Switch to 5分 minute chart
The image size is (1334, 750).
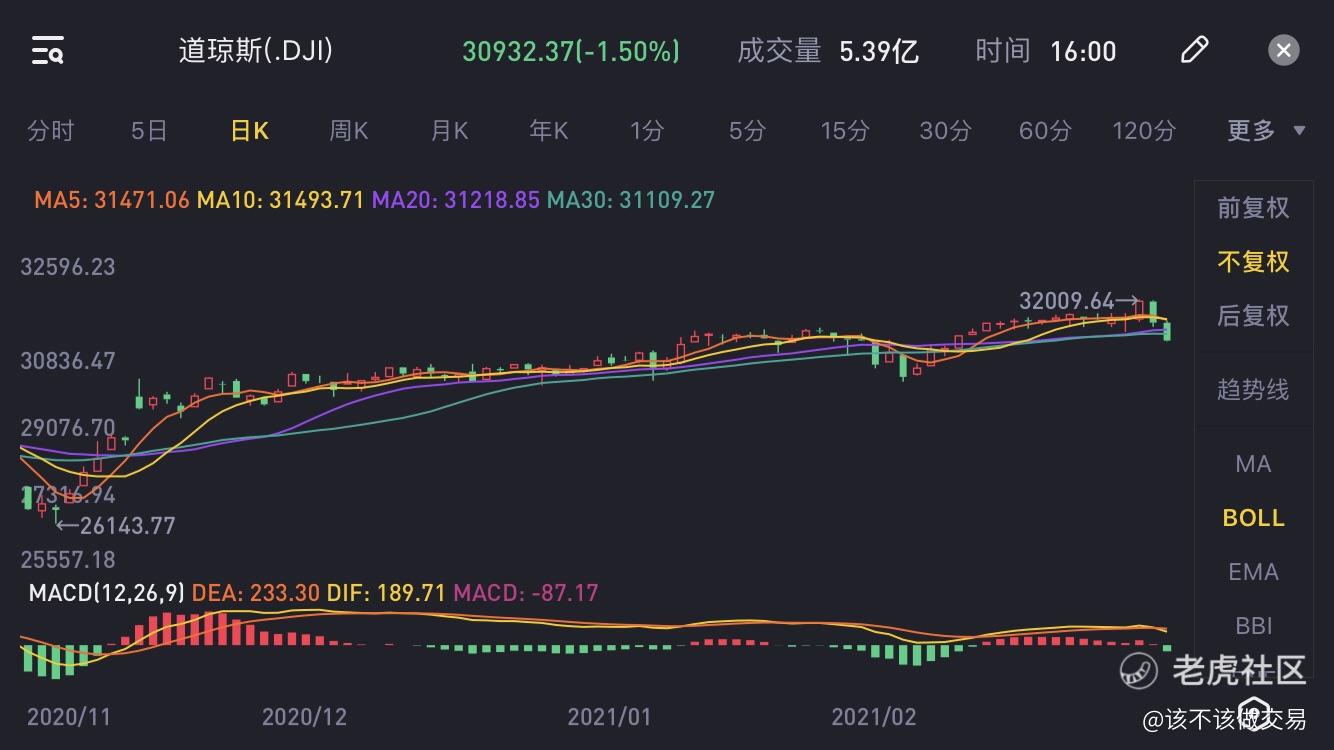tap(747, 130)
